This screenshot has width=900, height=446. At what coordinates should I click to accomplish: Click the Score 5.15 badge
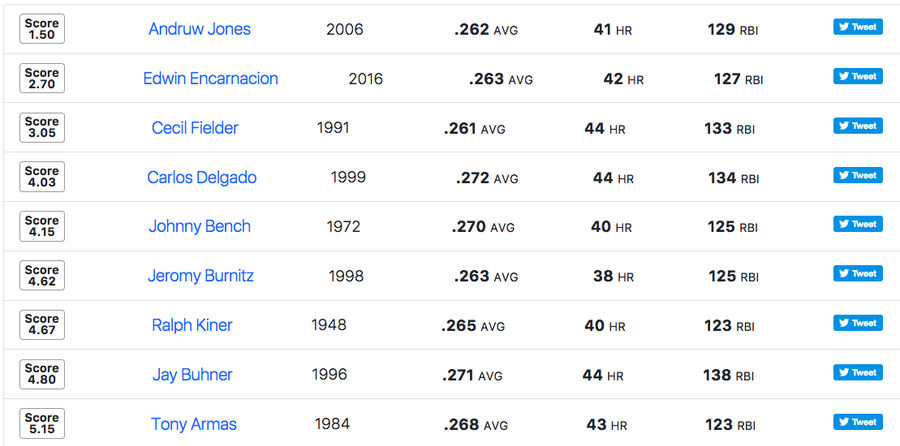coord(42,423)
